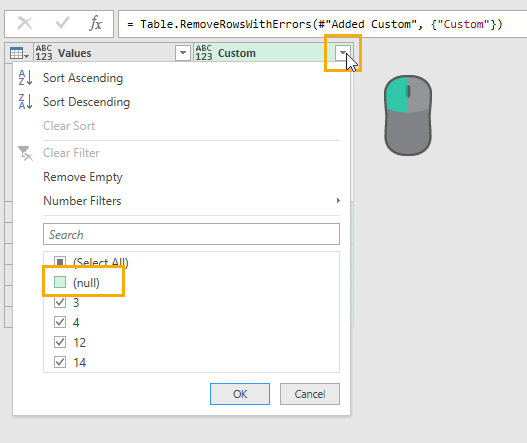Toggle the checkbox for value 12

coord(60,342)
